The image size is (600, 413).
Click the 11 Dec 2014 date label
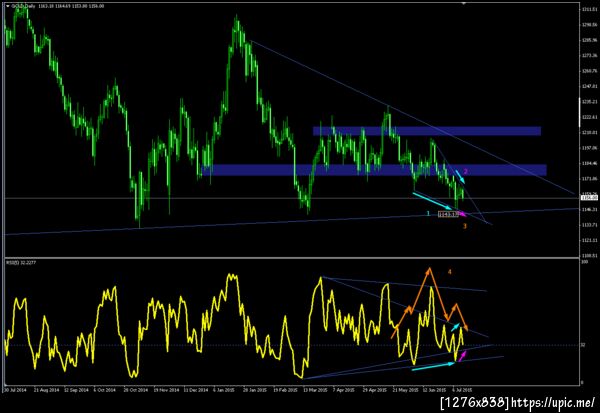tap(196, 390)
